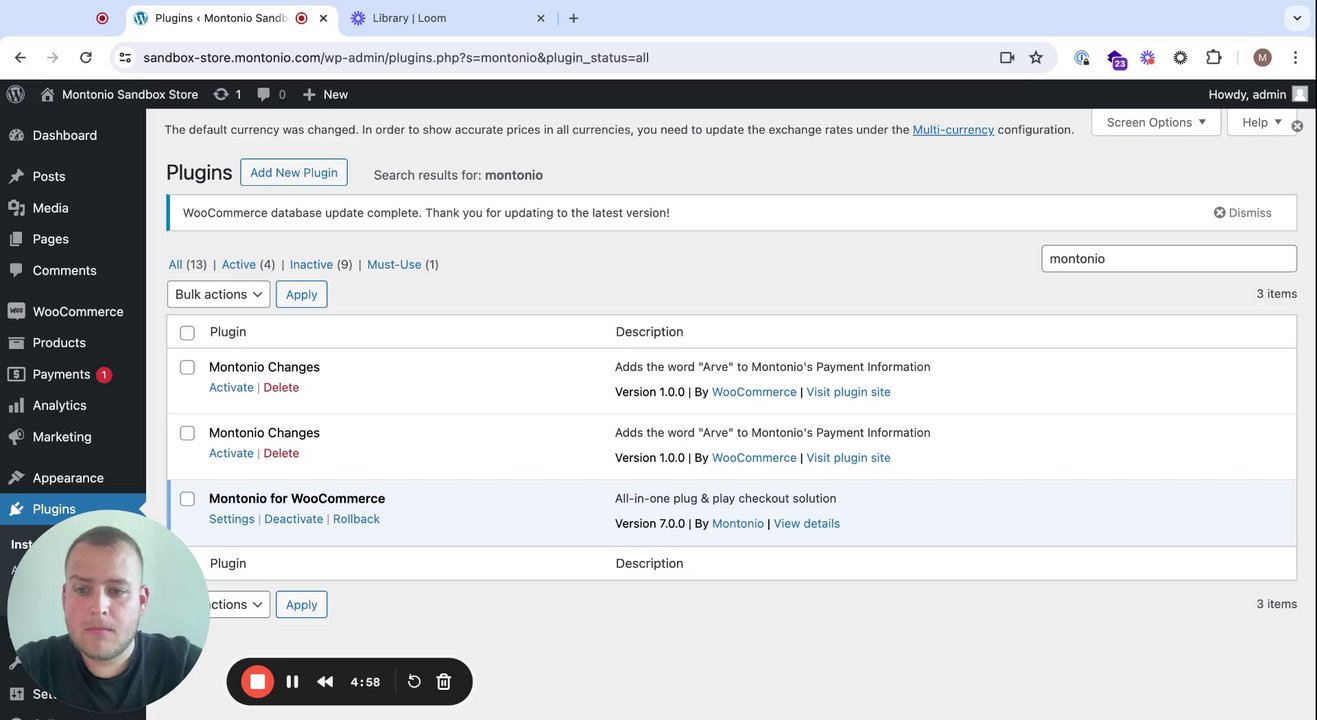Delete the recording with the trash icon
This screenshot has width=1317, height=720.
[x=444, y=682]
